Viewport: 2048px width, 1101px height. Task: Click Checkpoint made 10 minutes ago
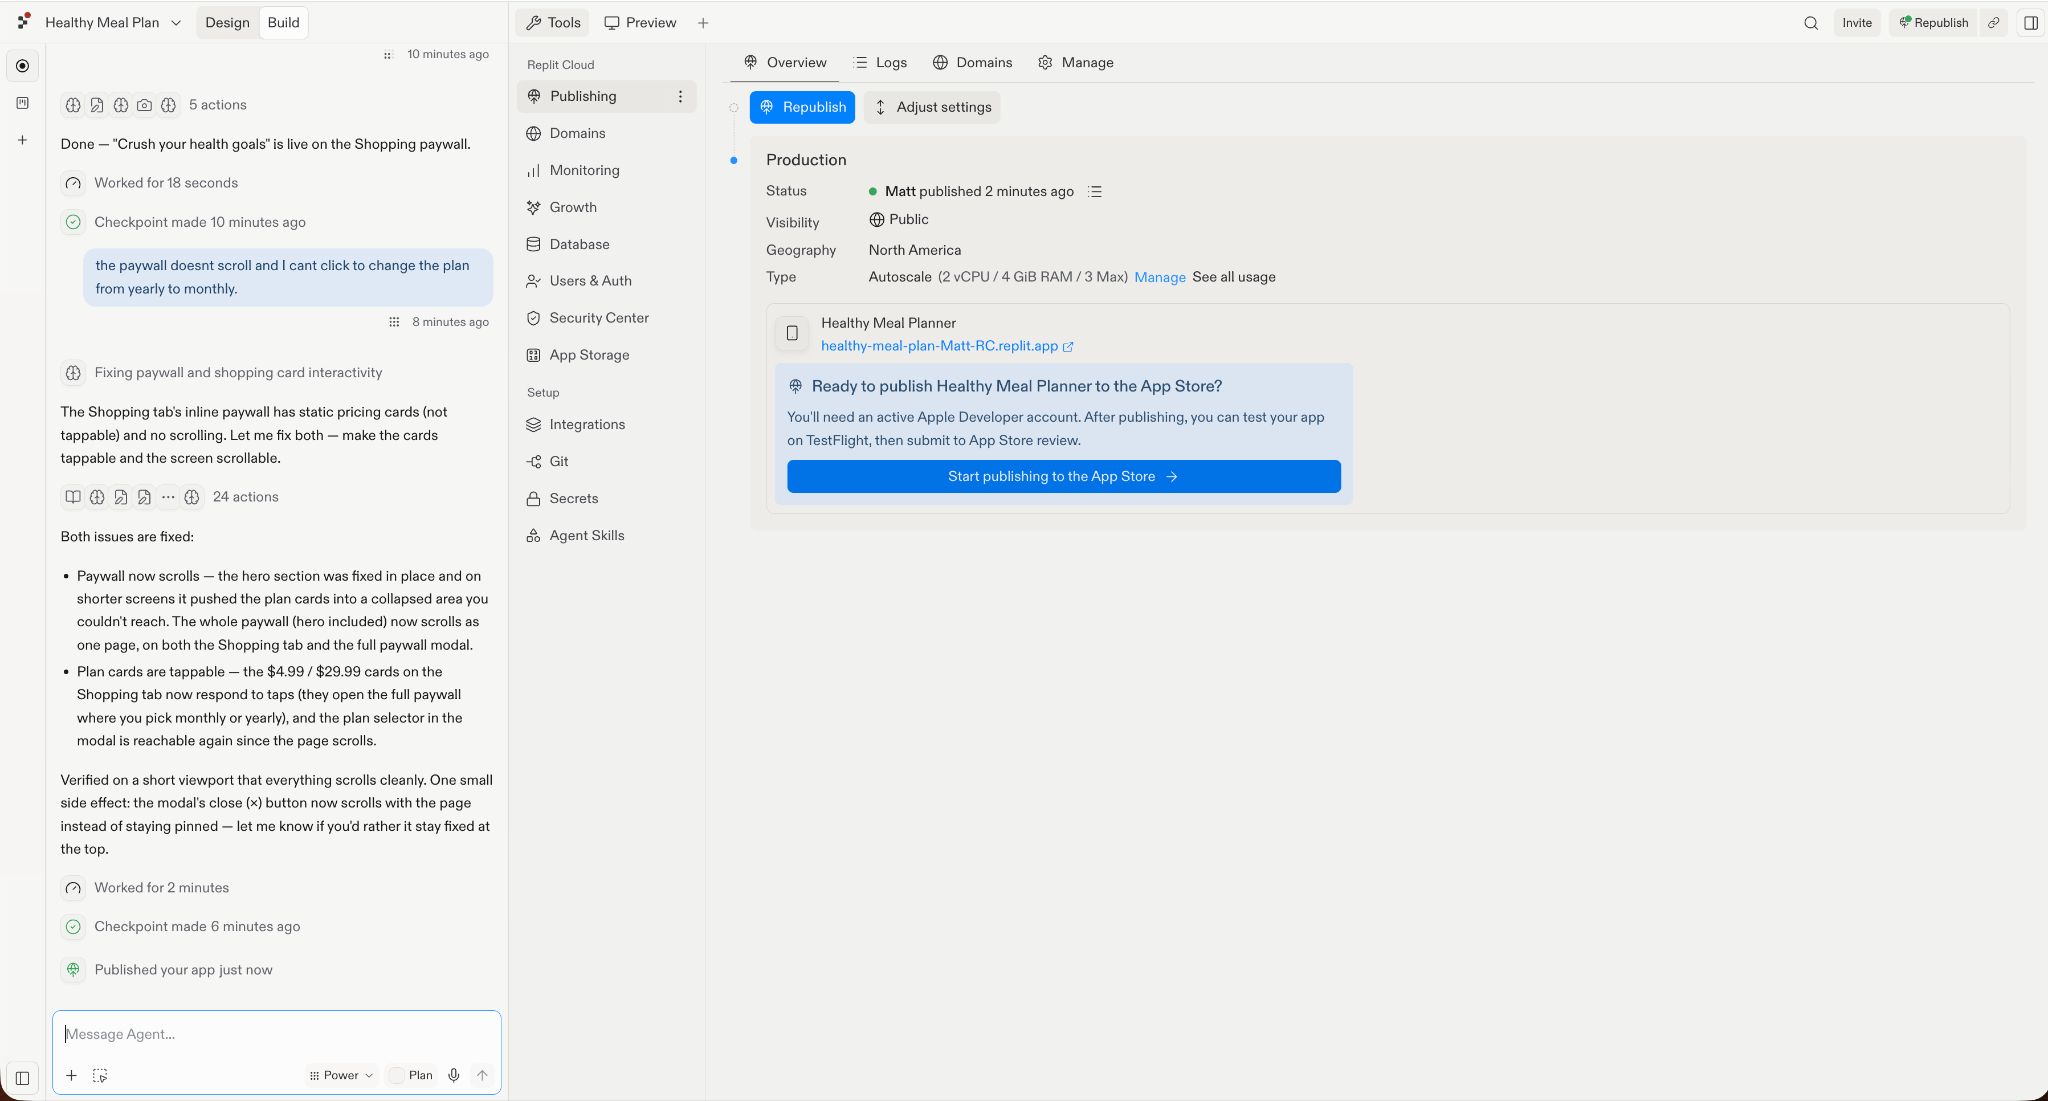pos(184,222)
